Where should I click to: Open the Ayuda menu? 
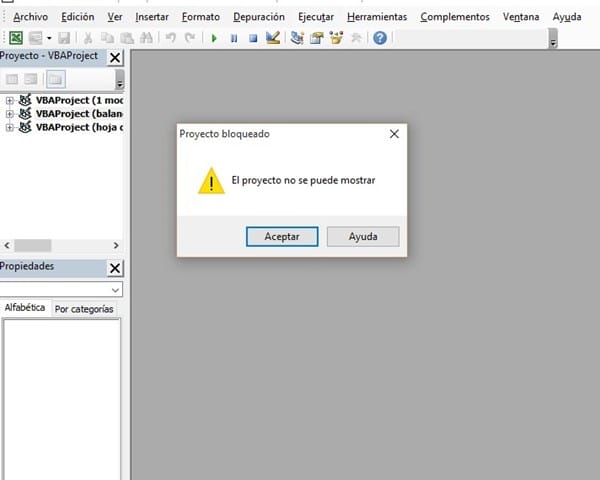[567, 17]
